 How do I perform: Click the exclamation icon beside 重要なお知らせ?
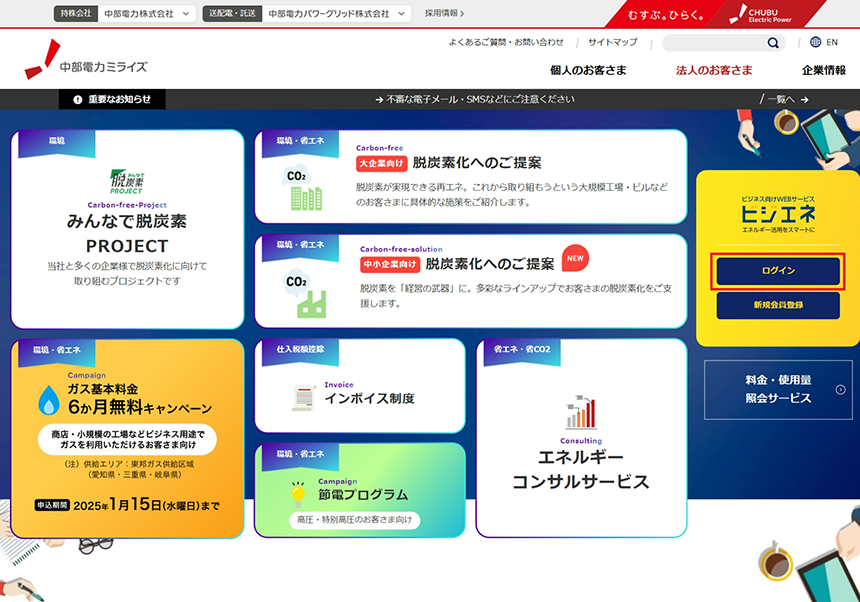coord(78,100)
